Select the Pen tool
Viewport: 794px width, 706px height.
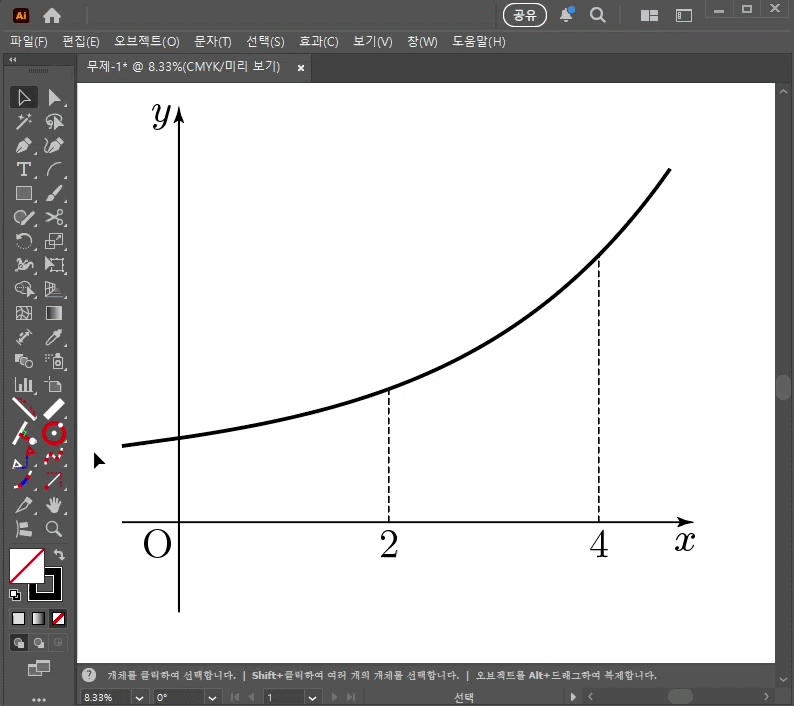coord(23,146)
